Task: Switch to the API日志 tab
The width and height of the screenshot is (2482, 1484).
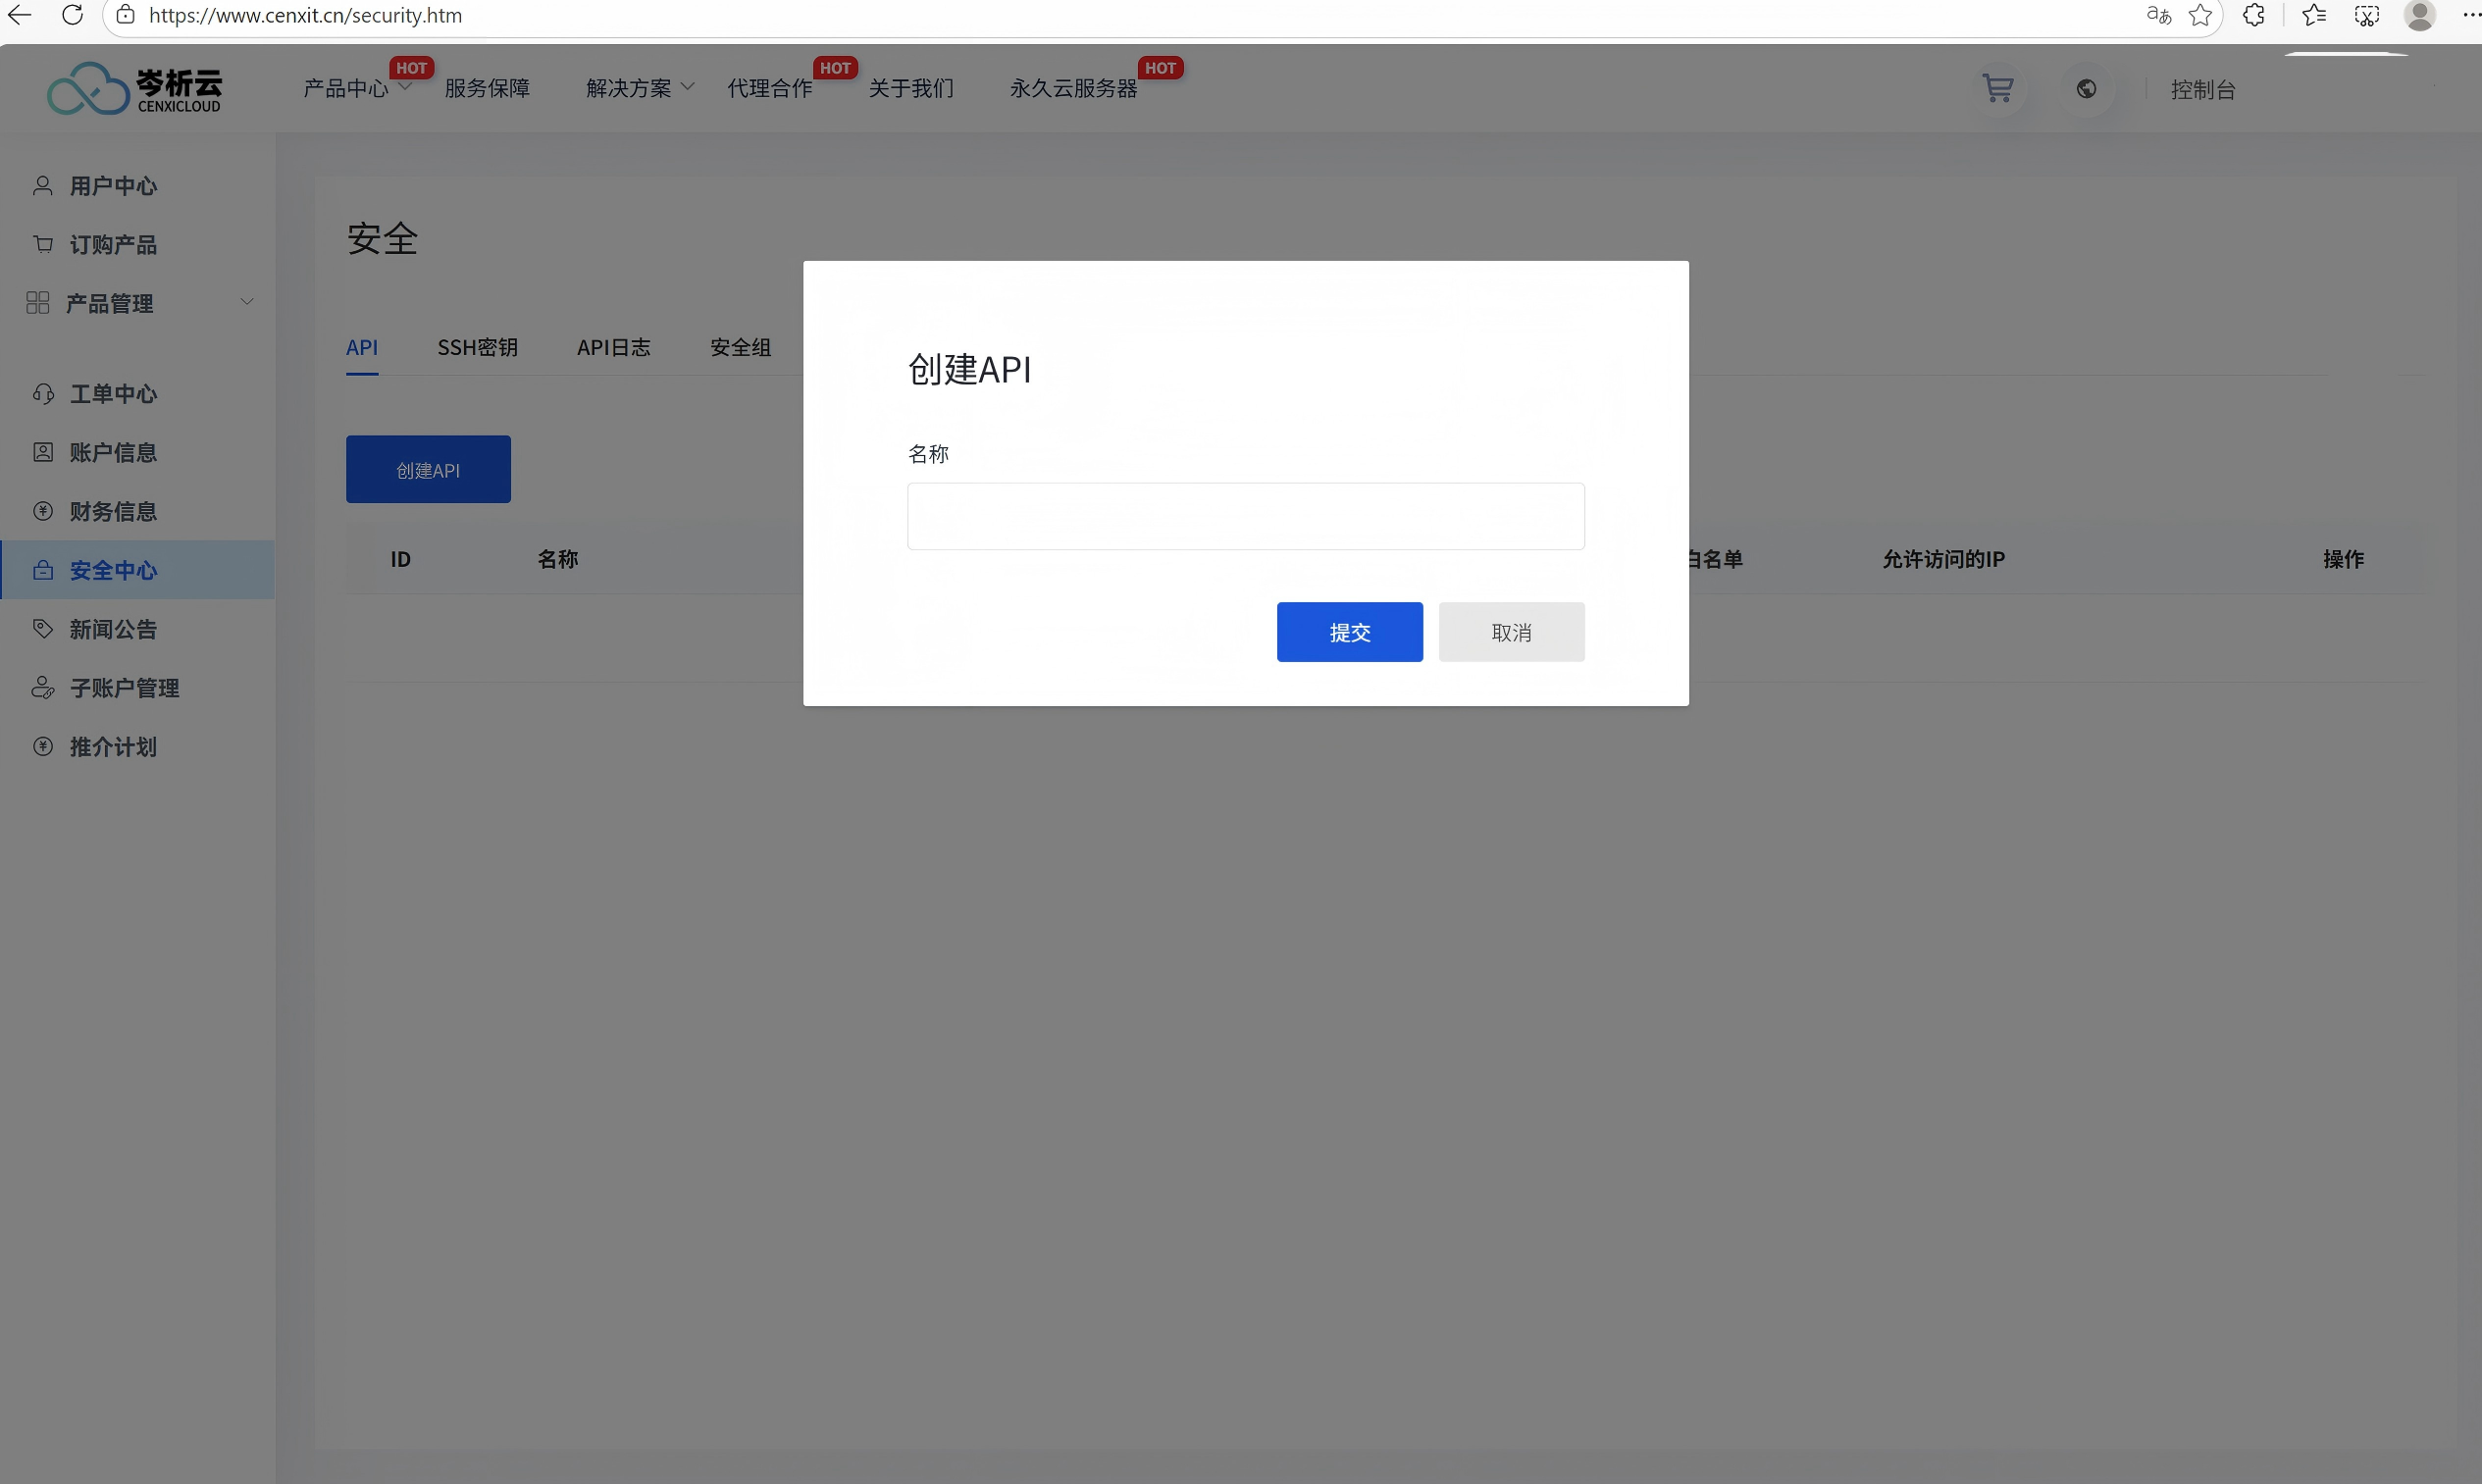Action: 613,348
